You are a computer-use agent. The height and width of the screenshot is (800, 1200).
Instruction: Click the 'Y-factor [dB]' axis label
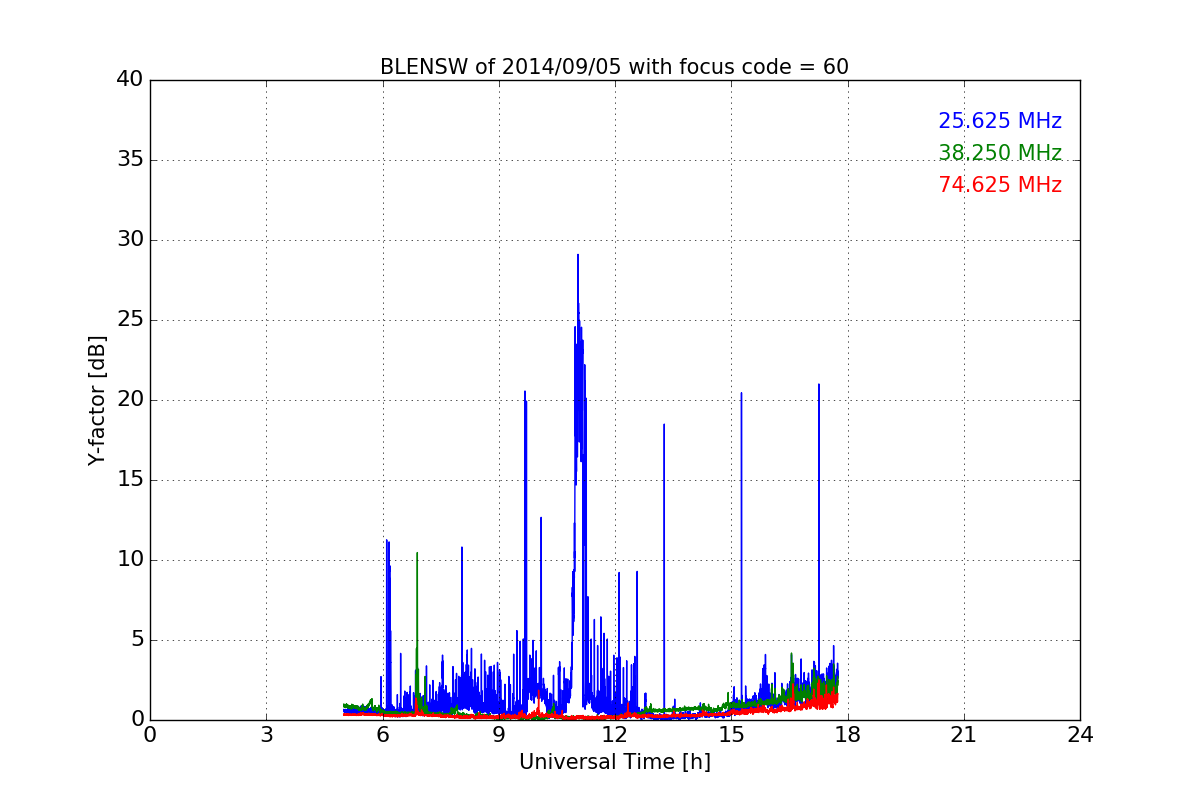click(97, 400)
